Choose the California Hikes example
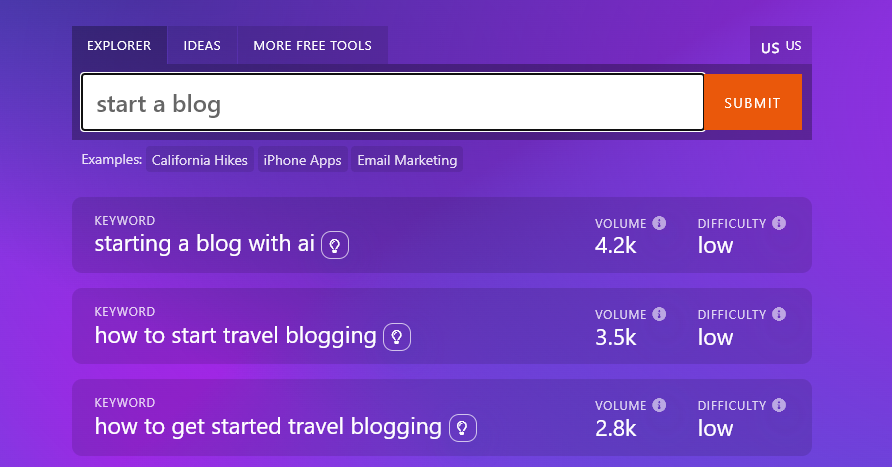Screen dimensions: 892x467 (x=200, y=160)
